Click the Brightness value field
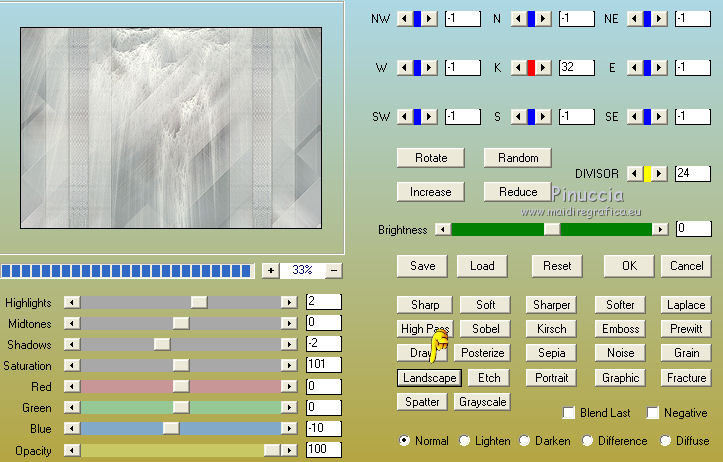Image resolution: width=723 pixels, height=462 pixels. 693,229
